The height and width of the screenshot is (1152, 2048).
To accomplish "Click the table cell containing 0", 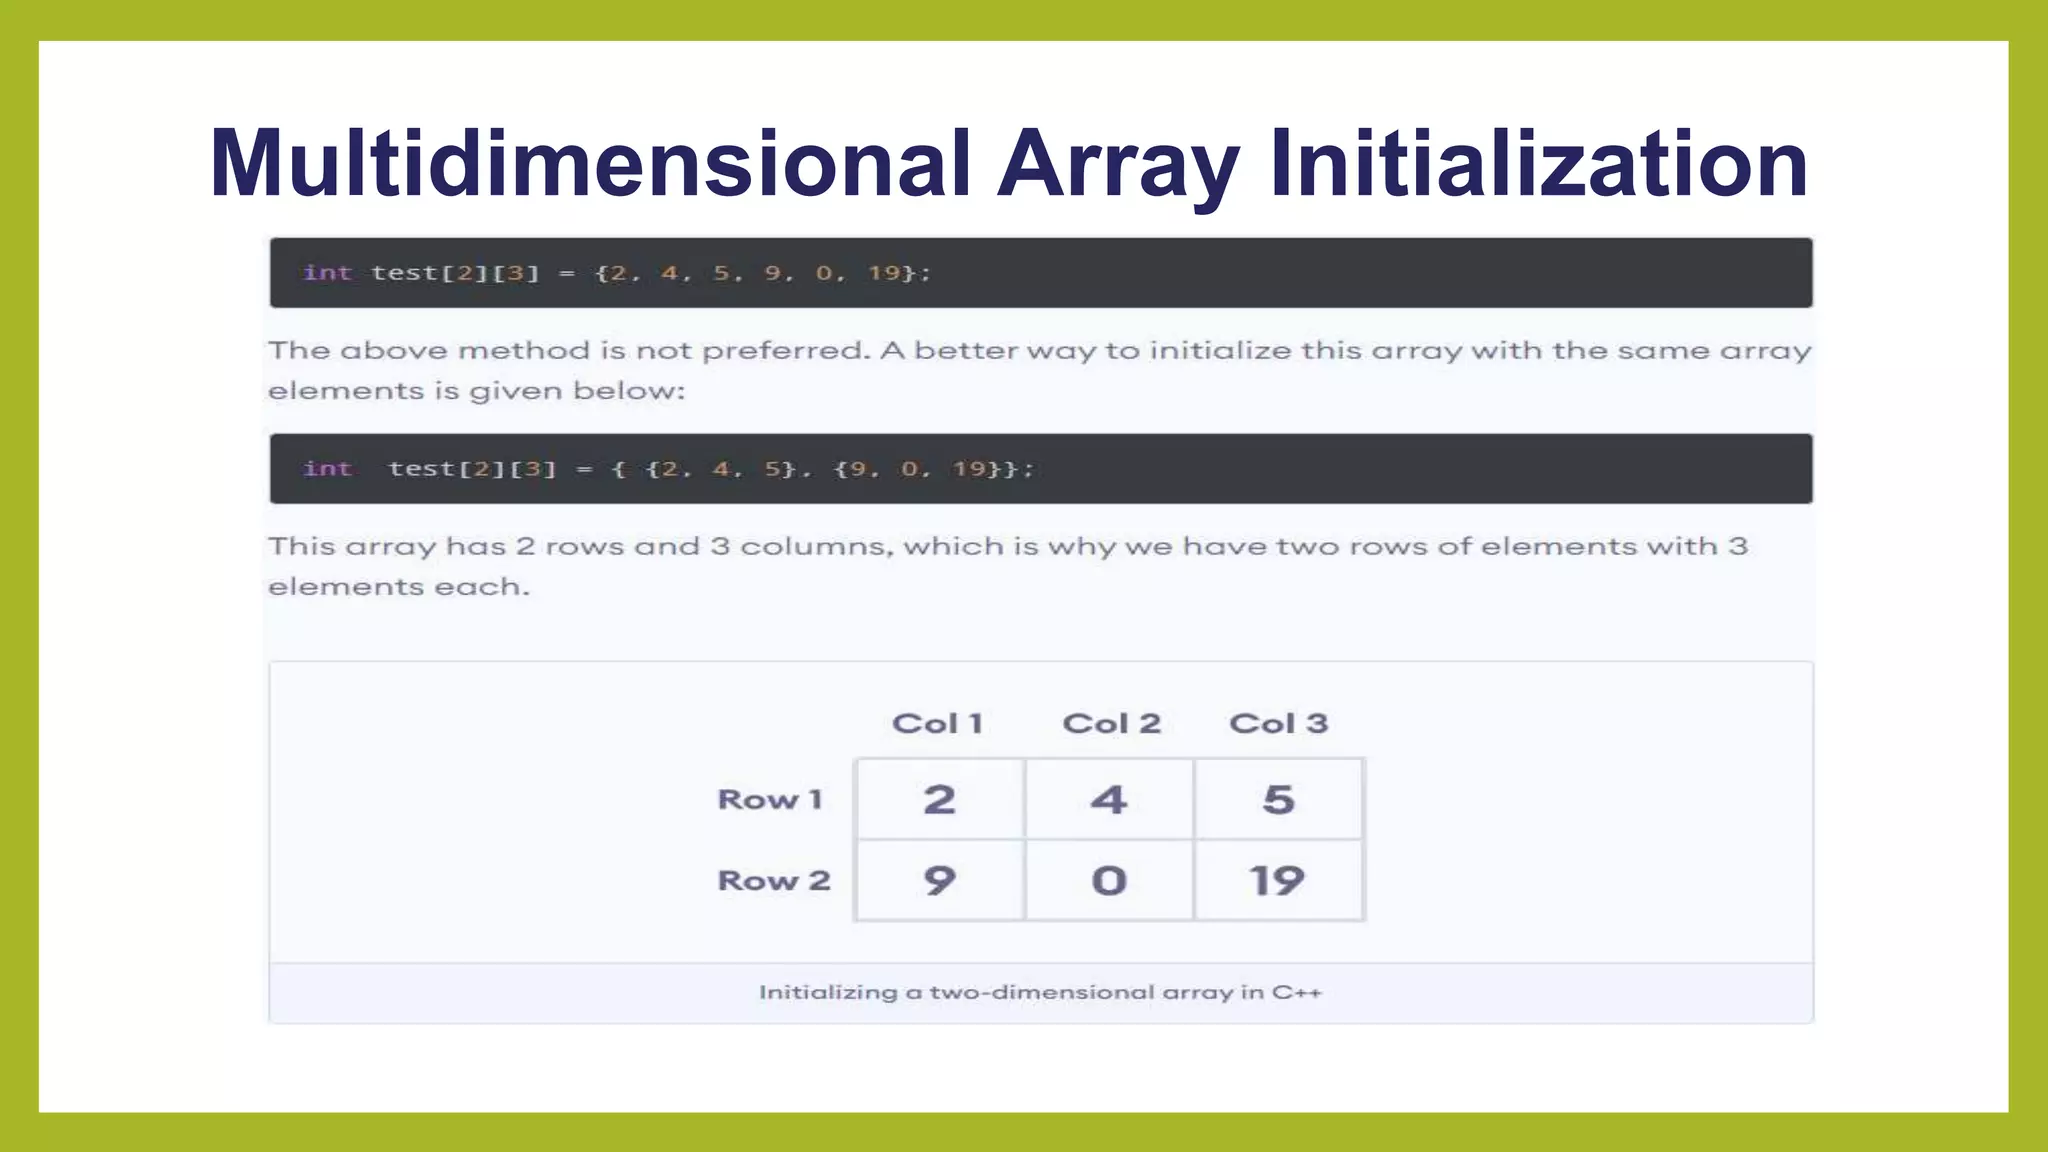I will click(1109, 880).
